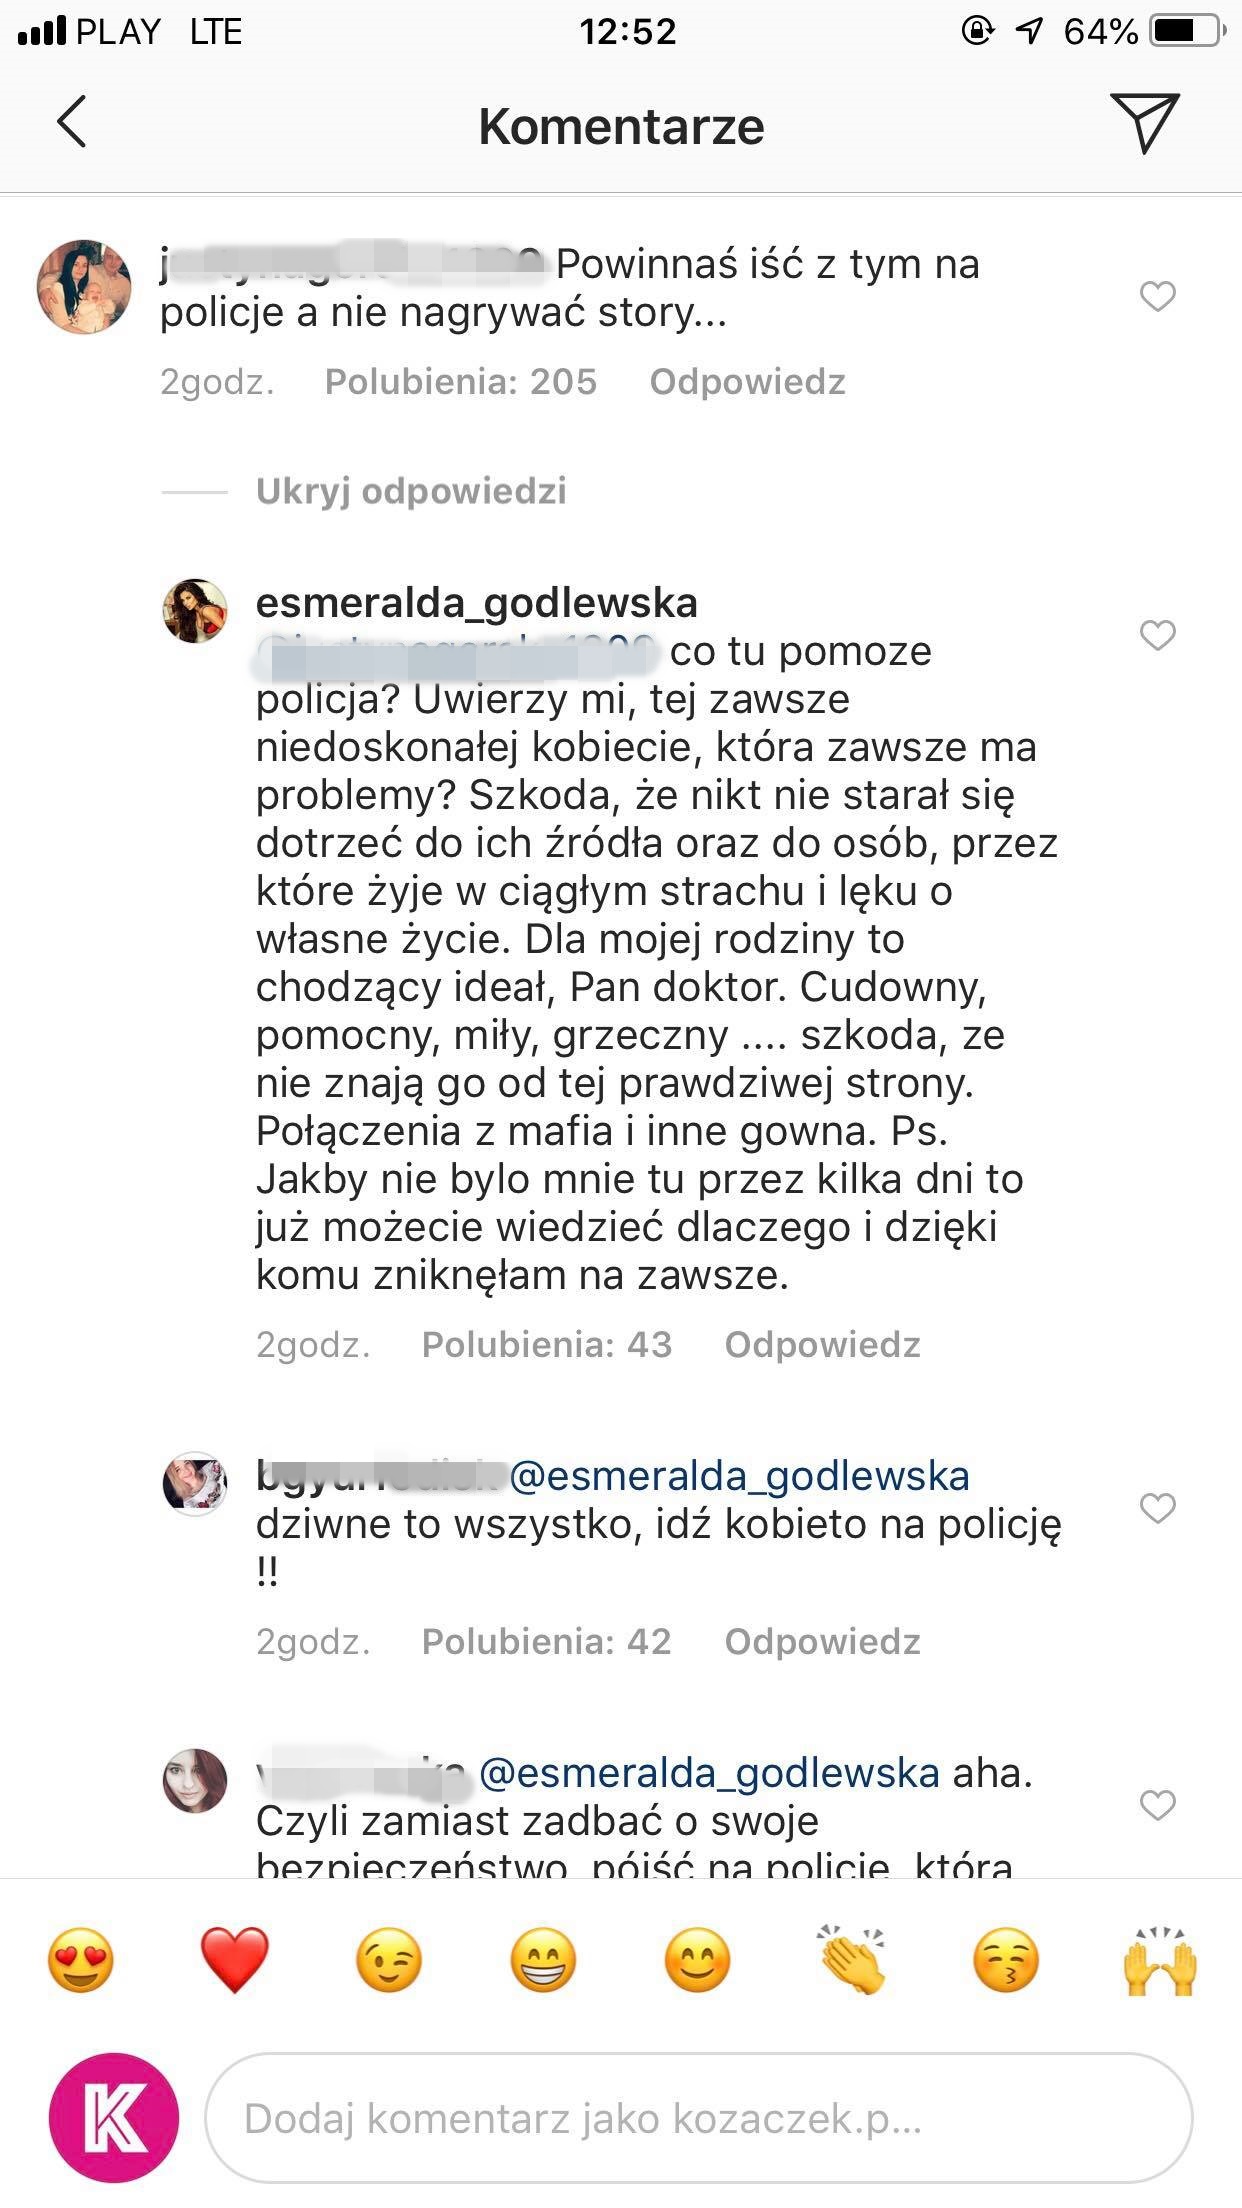This screenshot has height=2208, width=1242.
Task: Insert heart-eyes emoji reaction
Action: coord(81,1959)
